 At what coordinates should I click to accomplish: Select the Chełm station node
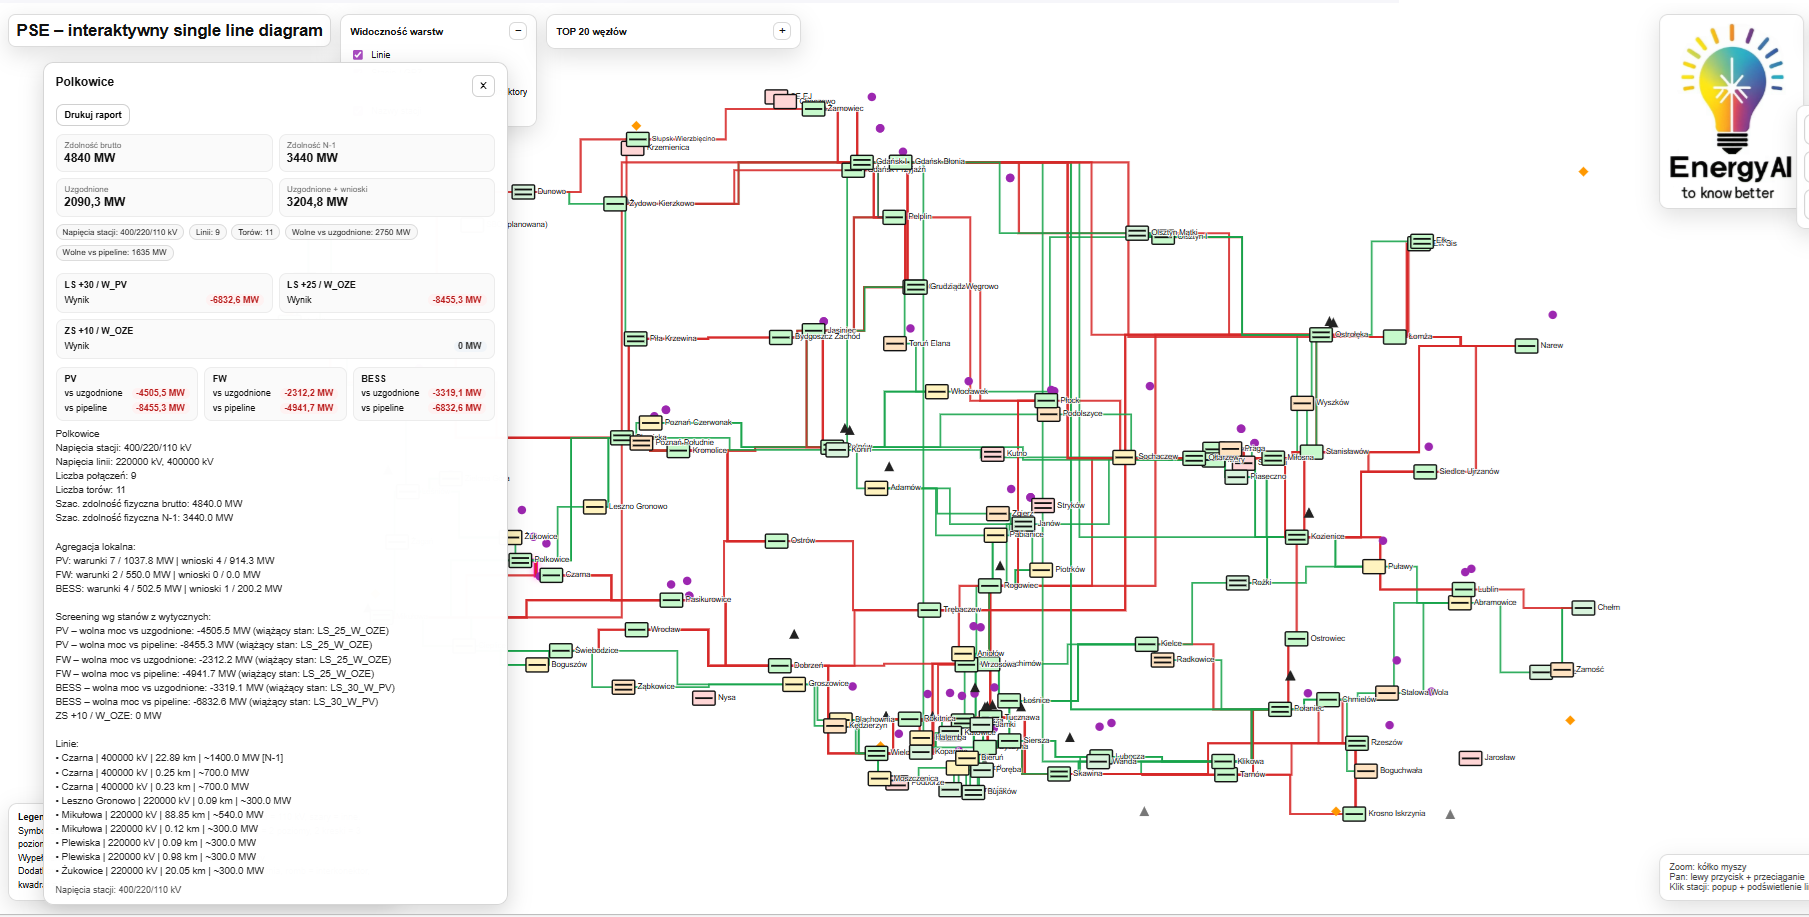[1583, 608]
